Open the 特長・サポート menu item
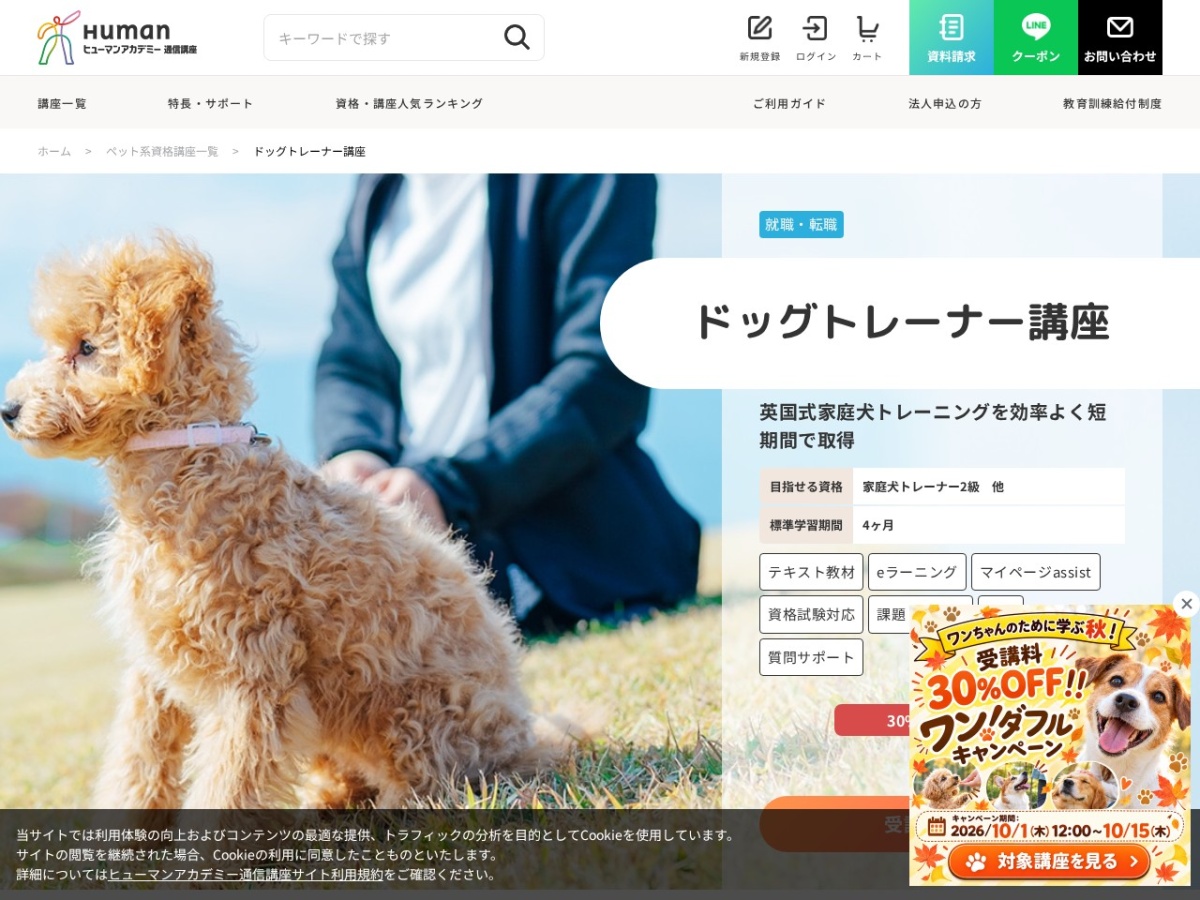This screenshot has width=1200, height=900. click(210, 103)
